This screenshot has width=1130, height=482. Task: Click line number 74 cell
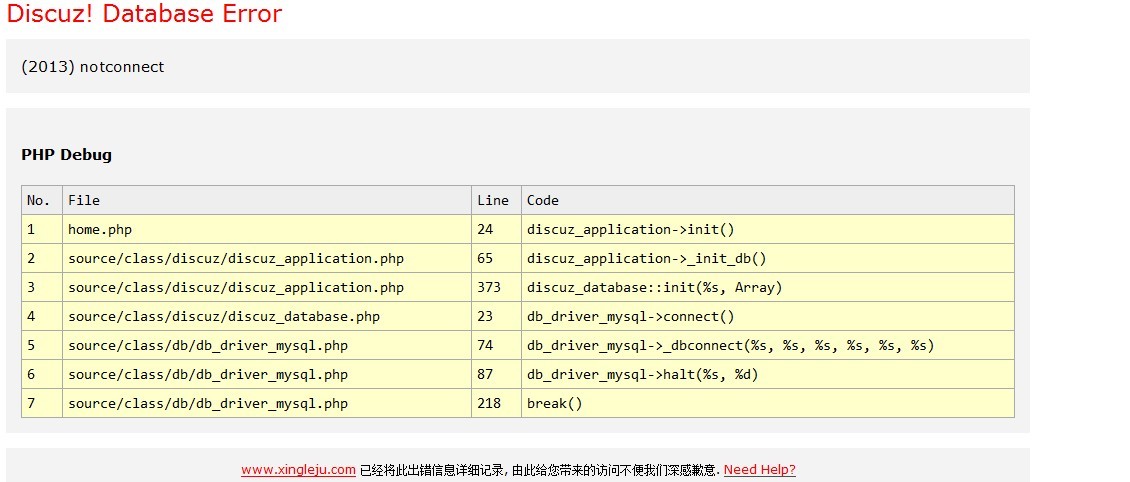(496, 345)
